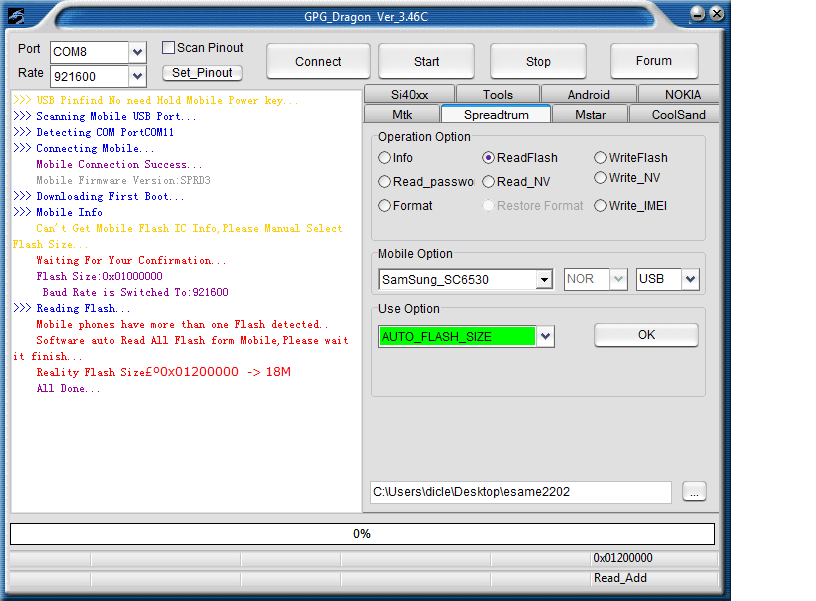Select the ReadFlash radio button
This screenshot has height=601, width=816.
[x=488, y=157]
